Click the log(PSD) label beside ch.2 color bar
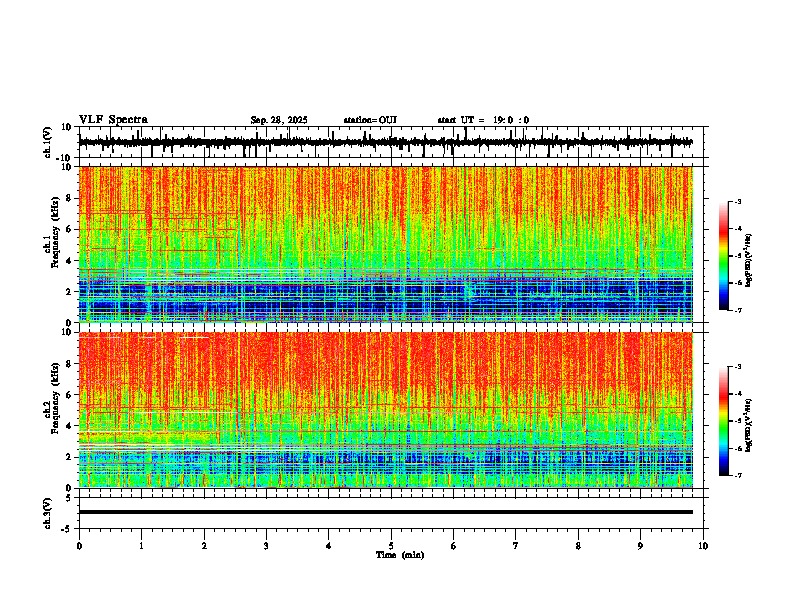 click(749, 425)
